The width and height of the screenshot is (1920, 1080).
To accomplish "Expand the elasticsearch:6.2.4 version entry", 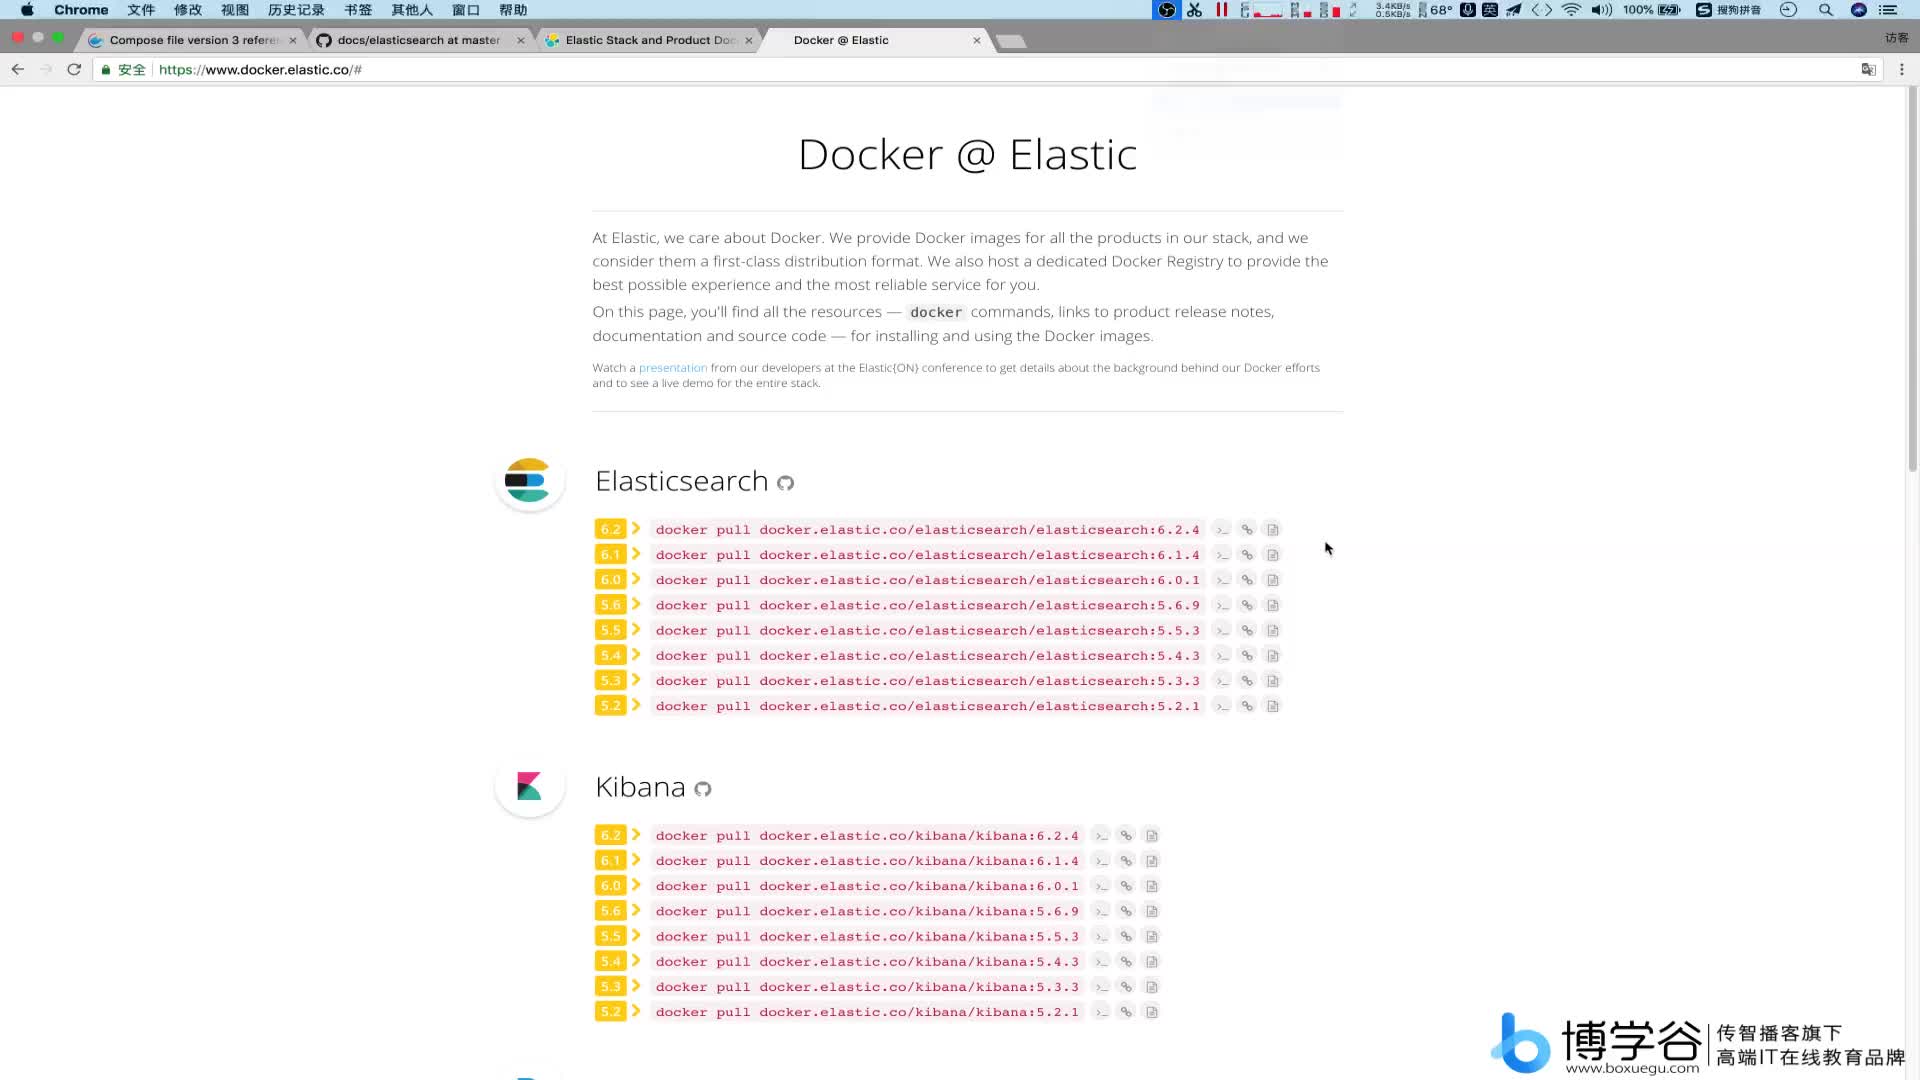I will pyautogui.click(x=636, y=529).
